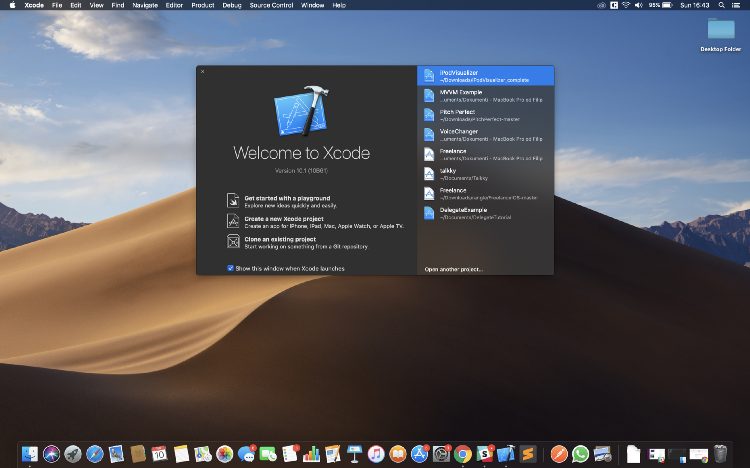Screen dimensions: 750x468
Task: Open the Product menu
Action: (203, 5)
